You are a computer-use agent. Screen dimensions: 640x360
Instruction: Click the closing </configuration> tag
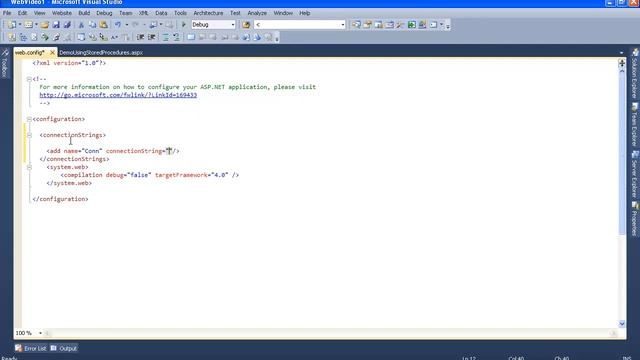60,199
